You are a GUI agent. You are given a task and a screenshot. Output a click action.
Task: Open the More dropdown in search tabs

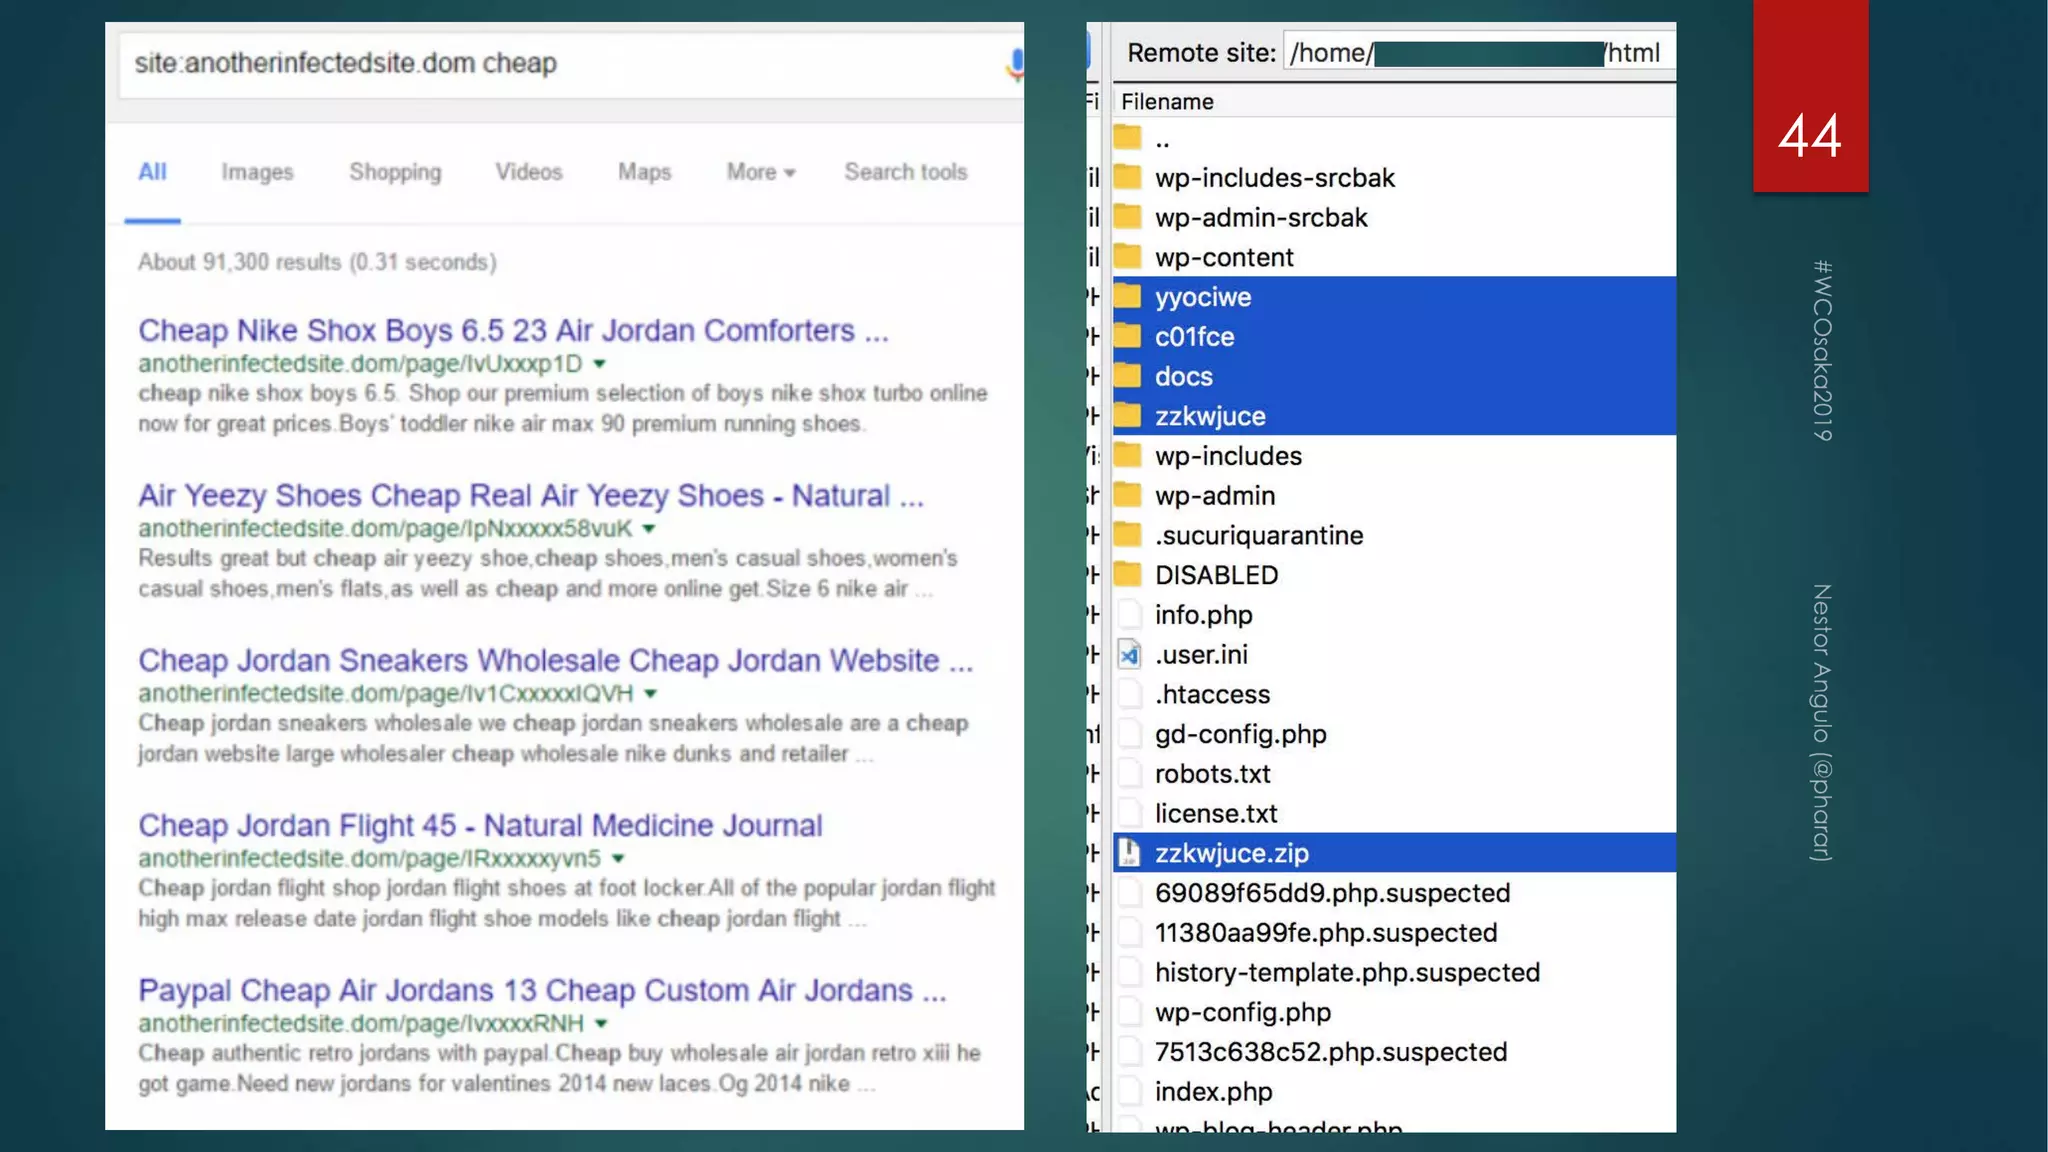tap(761, 172)
